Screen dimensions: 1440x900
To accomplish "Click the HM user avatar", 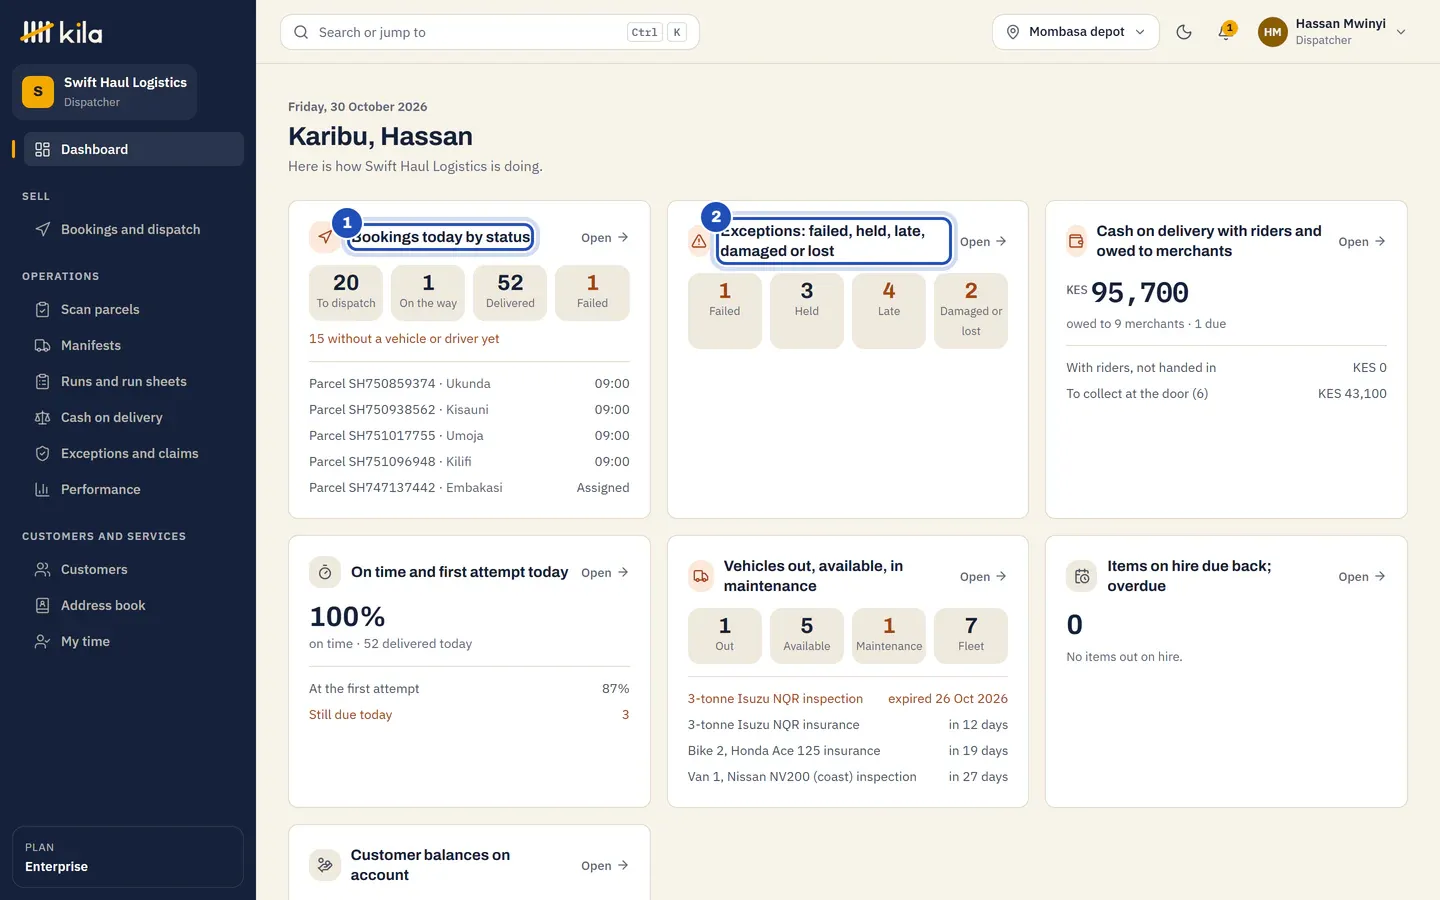I will click(x=1272, y=32).
